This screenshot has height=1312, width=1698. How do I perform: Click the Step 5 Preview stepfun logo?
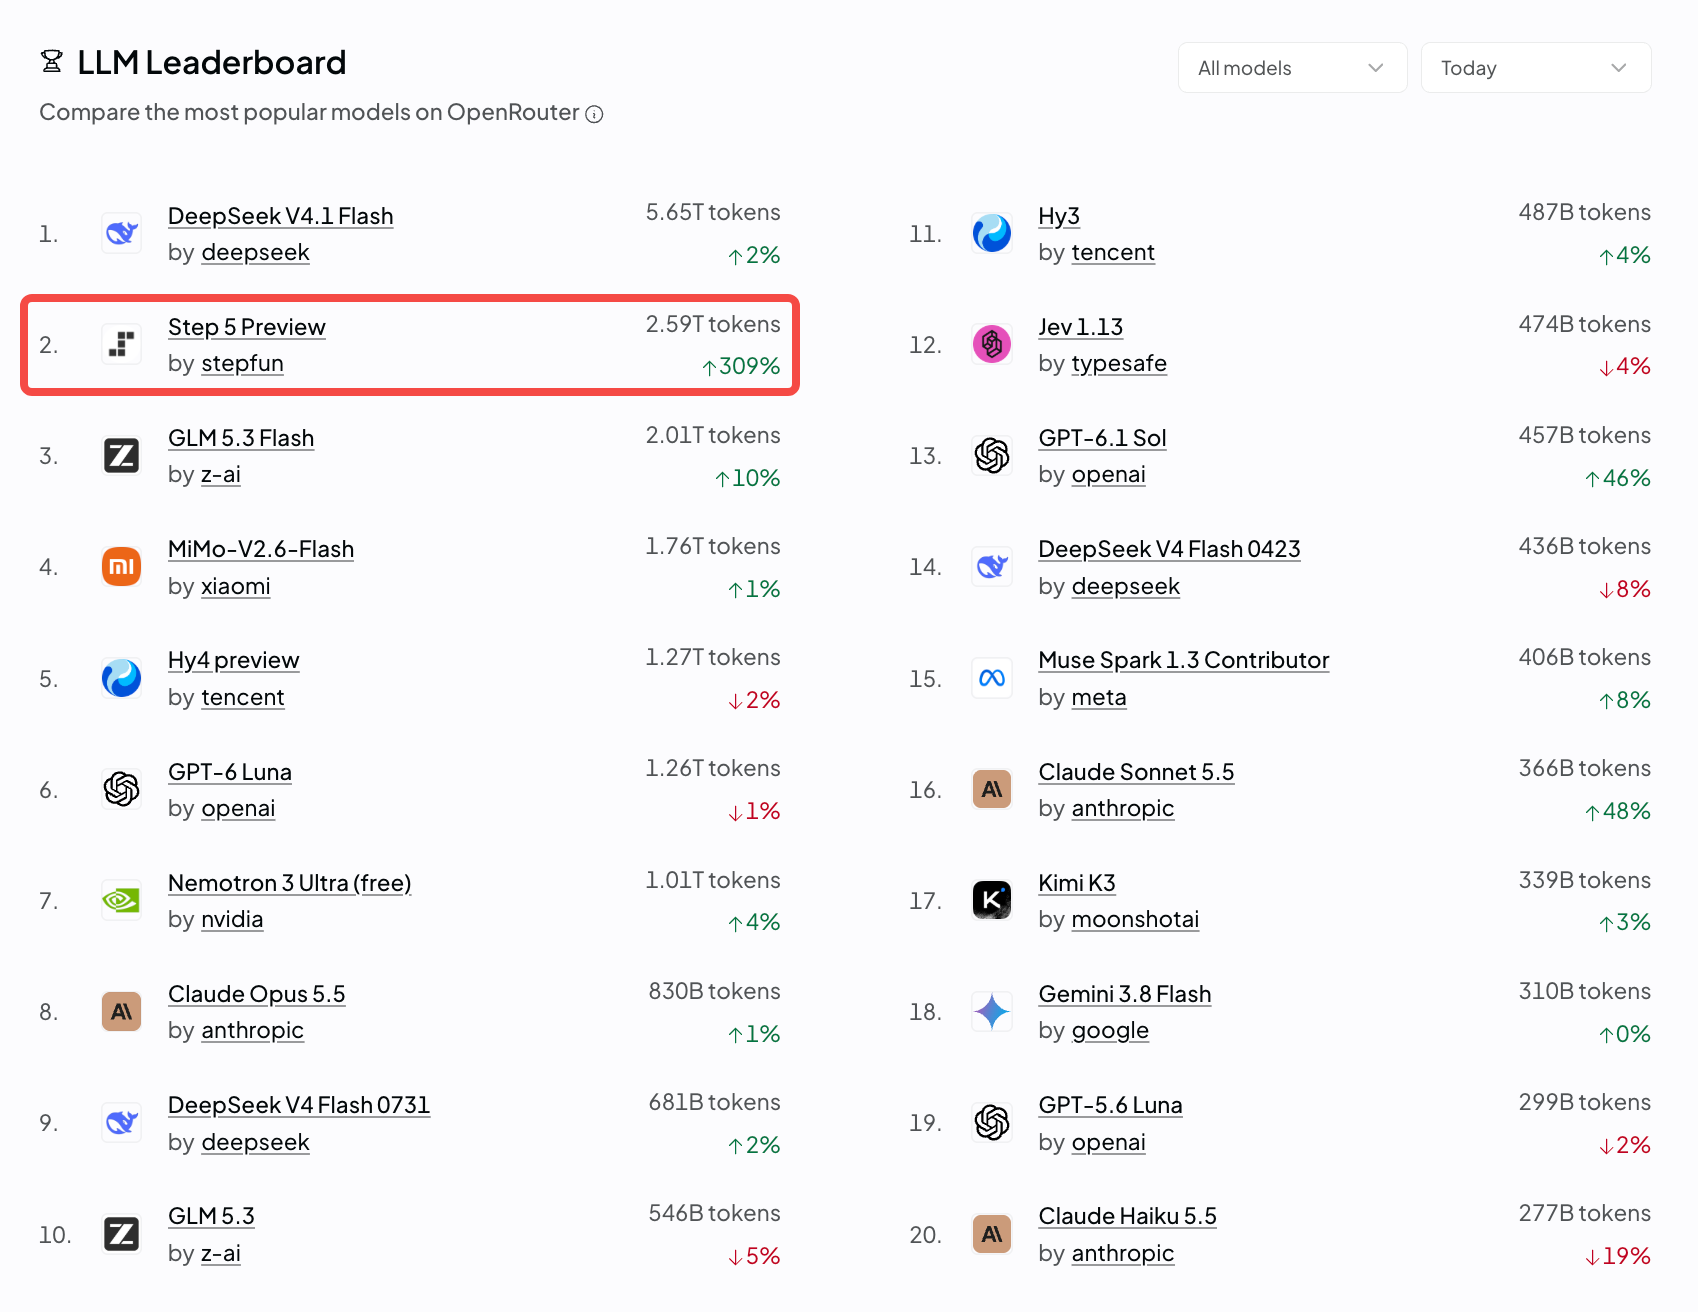[x=122, y=345]
